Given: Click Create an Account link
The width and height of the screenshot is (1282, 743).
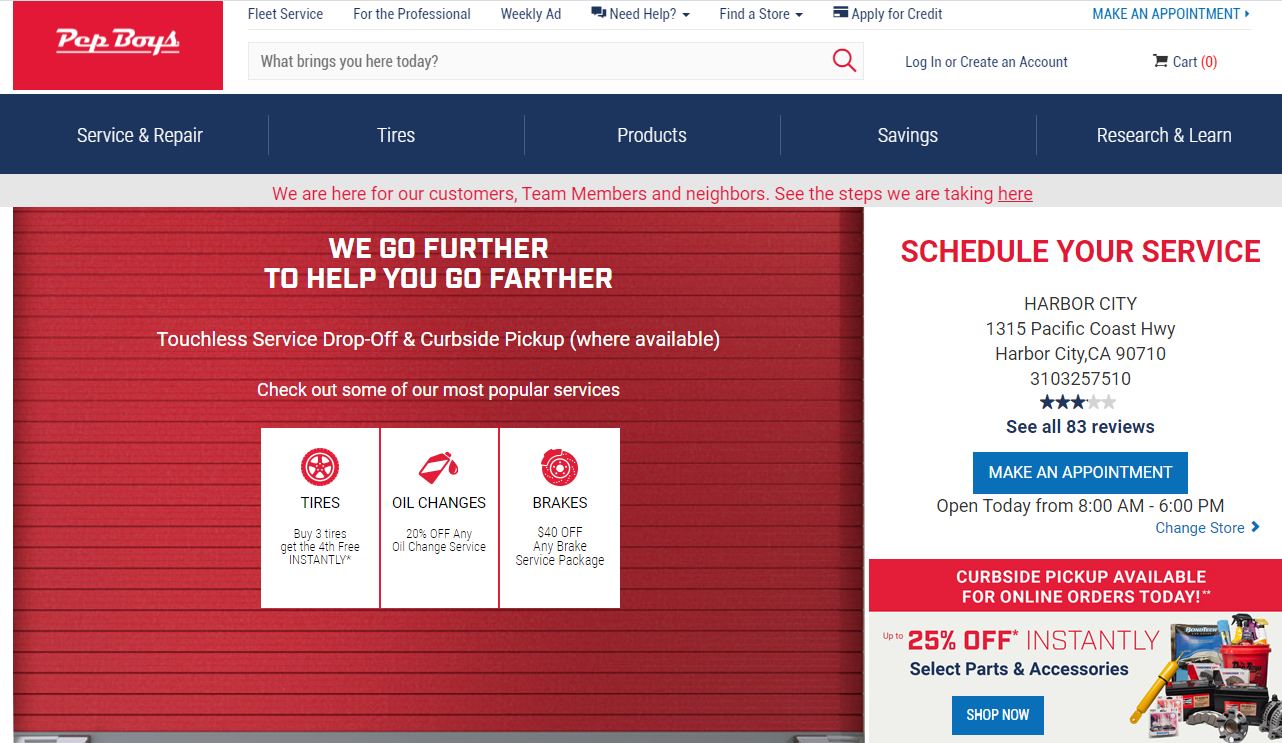Looking at the screenshot, I should tap(1014, 62).
